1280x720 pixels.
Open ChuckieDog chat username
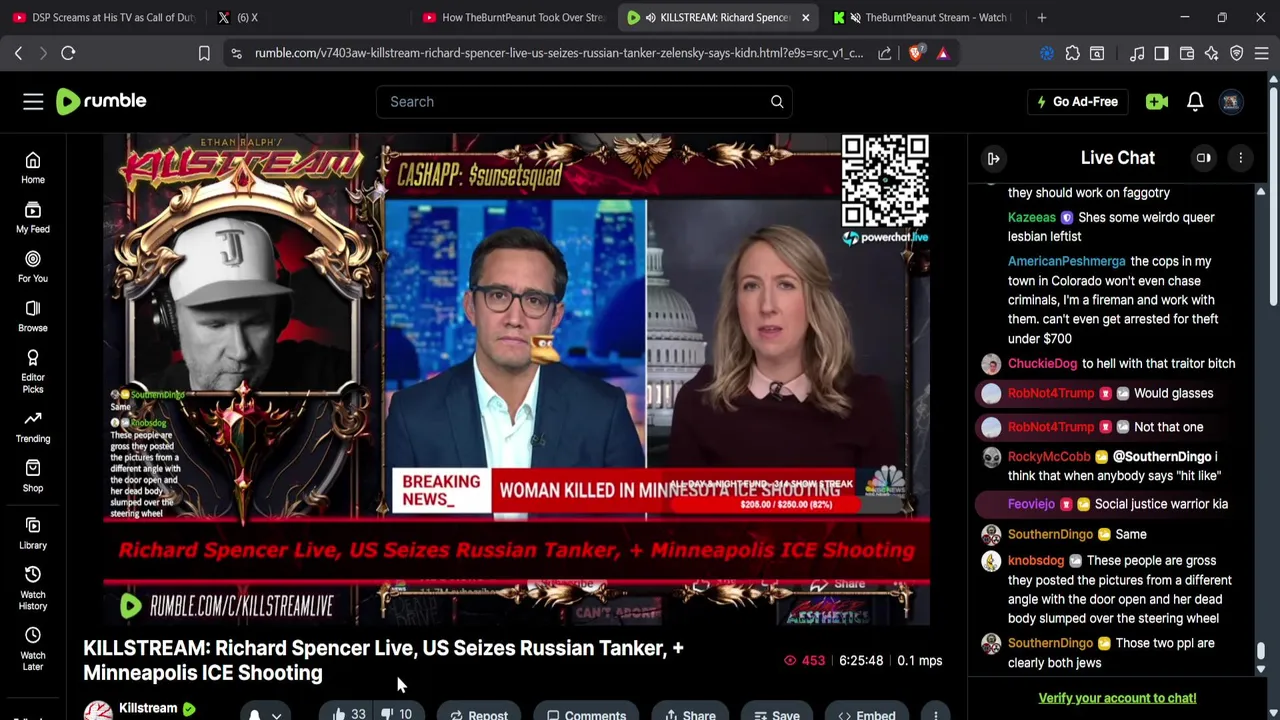(x=1042, y=364)
